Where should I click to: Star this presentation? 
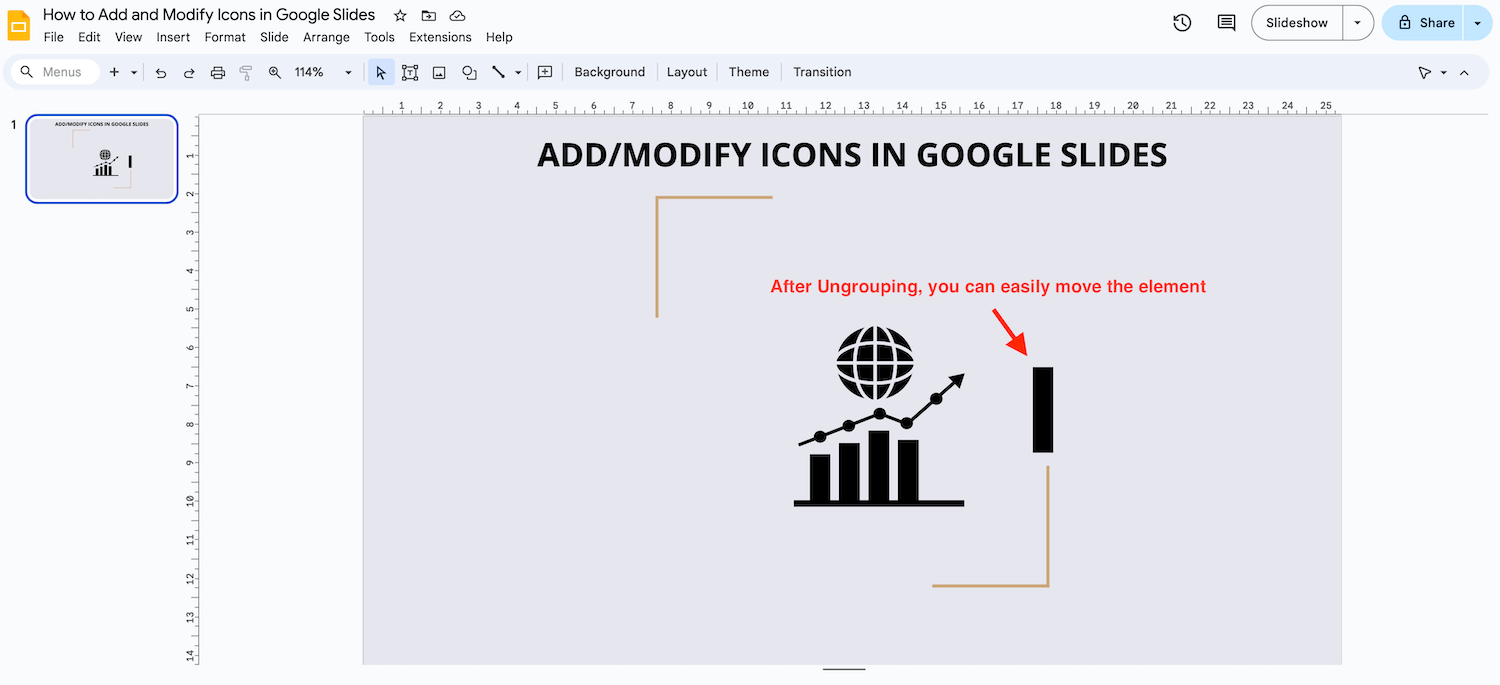tap(400, 16)
